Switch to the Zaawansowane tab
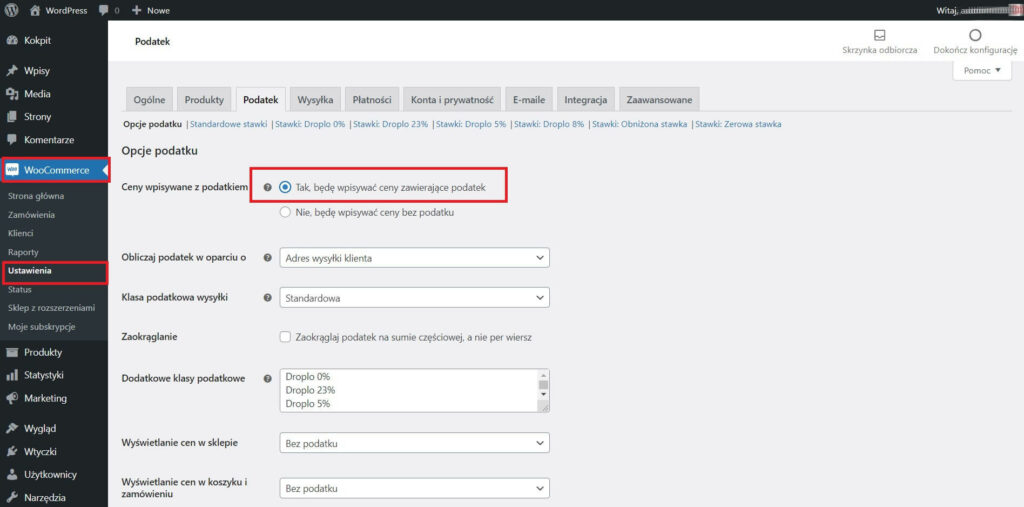This screenshot has width=1024, height=507. pyautogui.click(x=660, y=100)
